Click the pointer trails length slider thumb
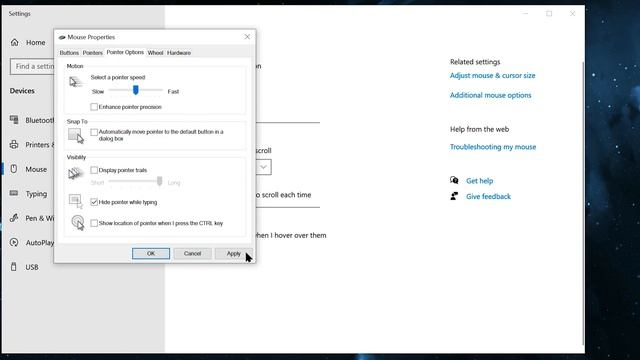640x360 pixels. [x=160, y=181]
